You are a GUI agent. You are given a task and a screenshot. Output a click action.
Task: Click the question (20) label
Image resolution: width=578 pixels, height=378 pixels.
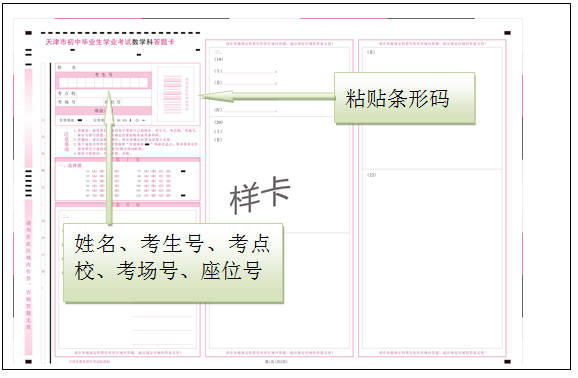tap(219, 122)
